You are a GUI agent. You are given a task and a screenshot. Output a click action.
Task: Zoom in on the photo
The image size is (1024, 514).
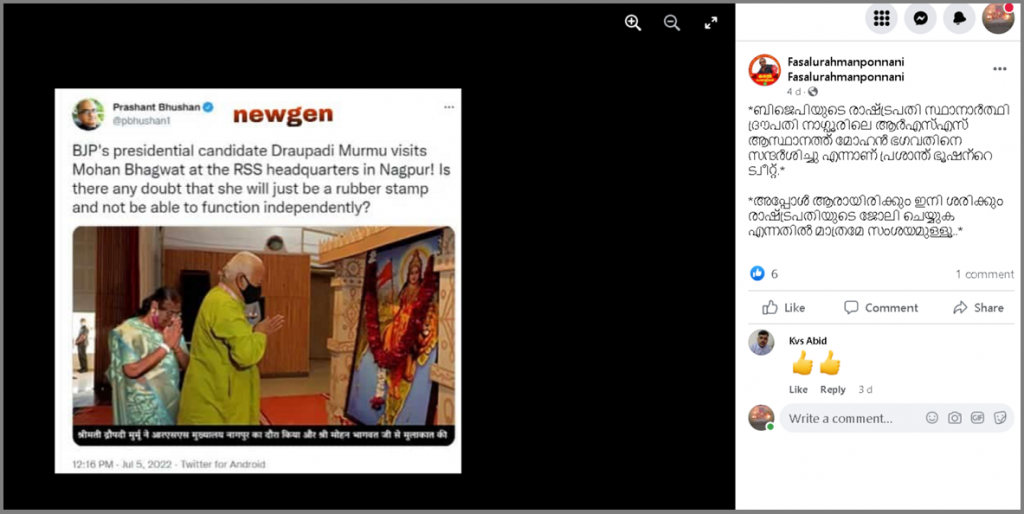tap(632, 23)
